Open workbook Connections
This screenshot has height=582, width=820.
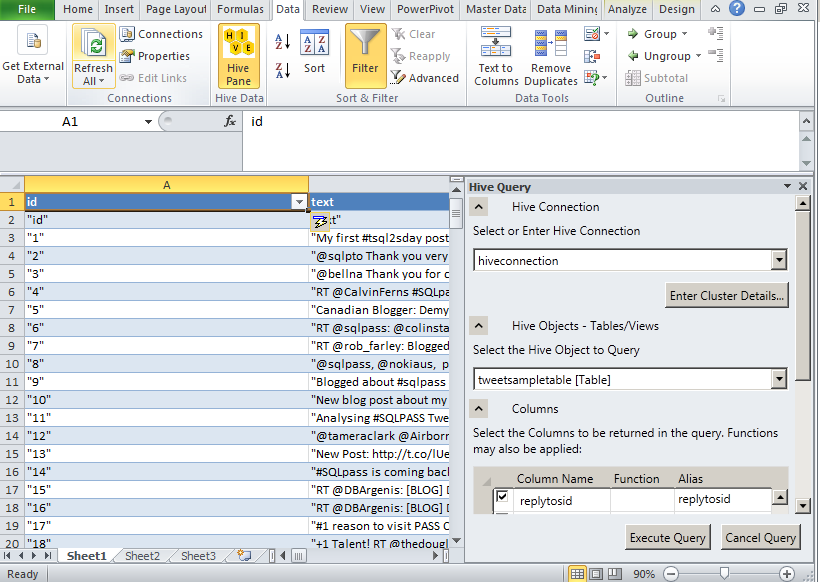tap(161, 34)
